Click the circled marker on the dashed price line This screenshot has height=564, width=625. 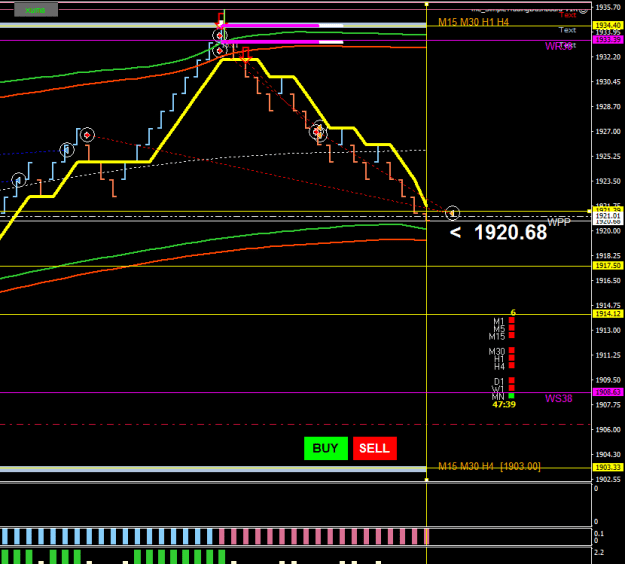[x=452, y=213]
